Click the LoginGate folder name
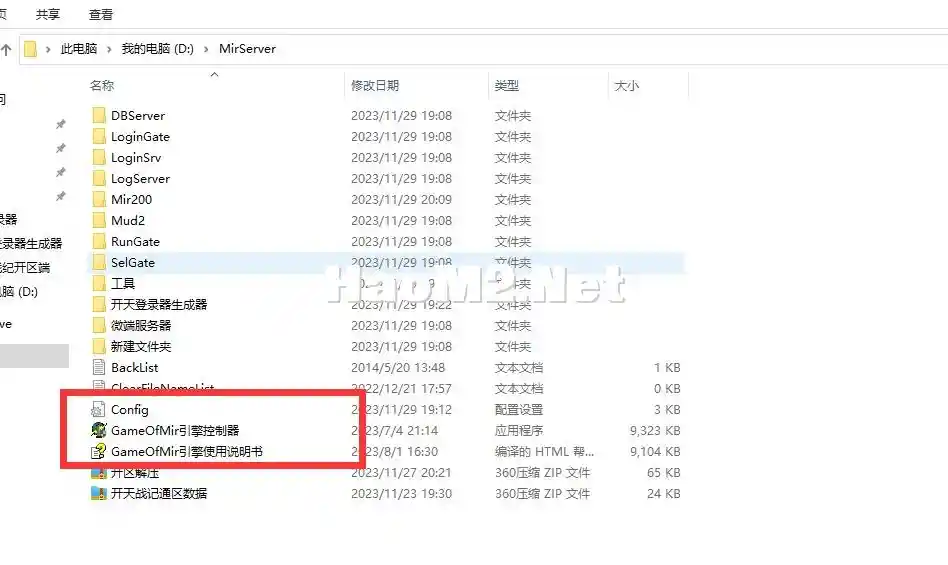Image resolution: width=948 pixels, height=565 pixels. click(140, 137)
